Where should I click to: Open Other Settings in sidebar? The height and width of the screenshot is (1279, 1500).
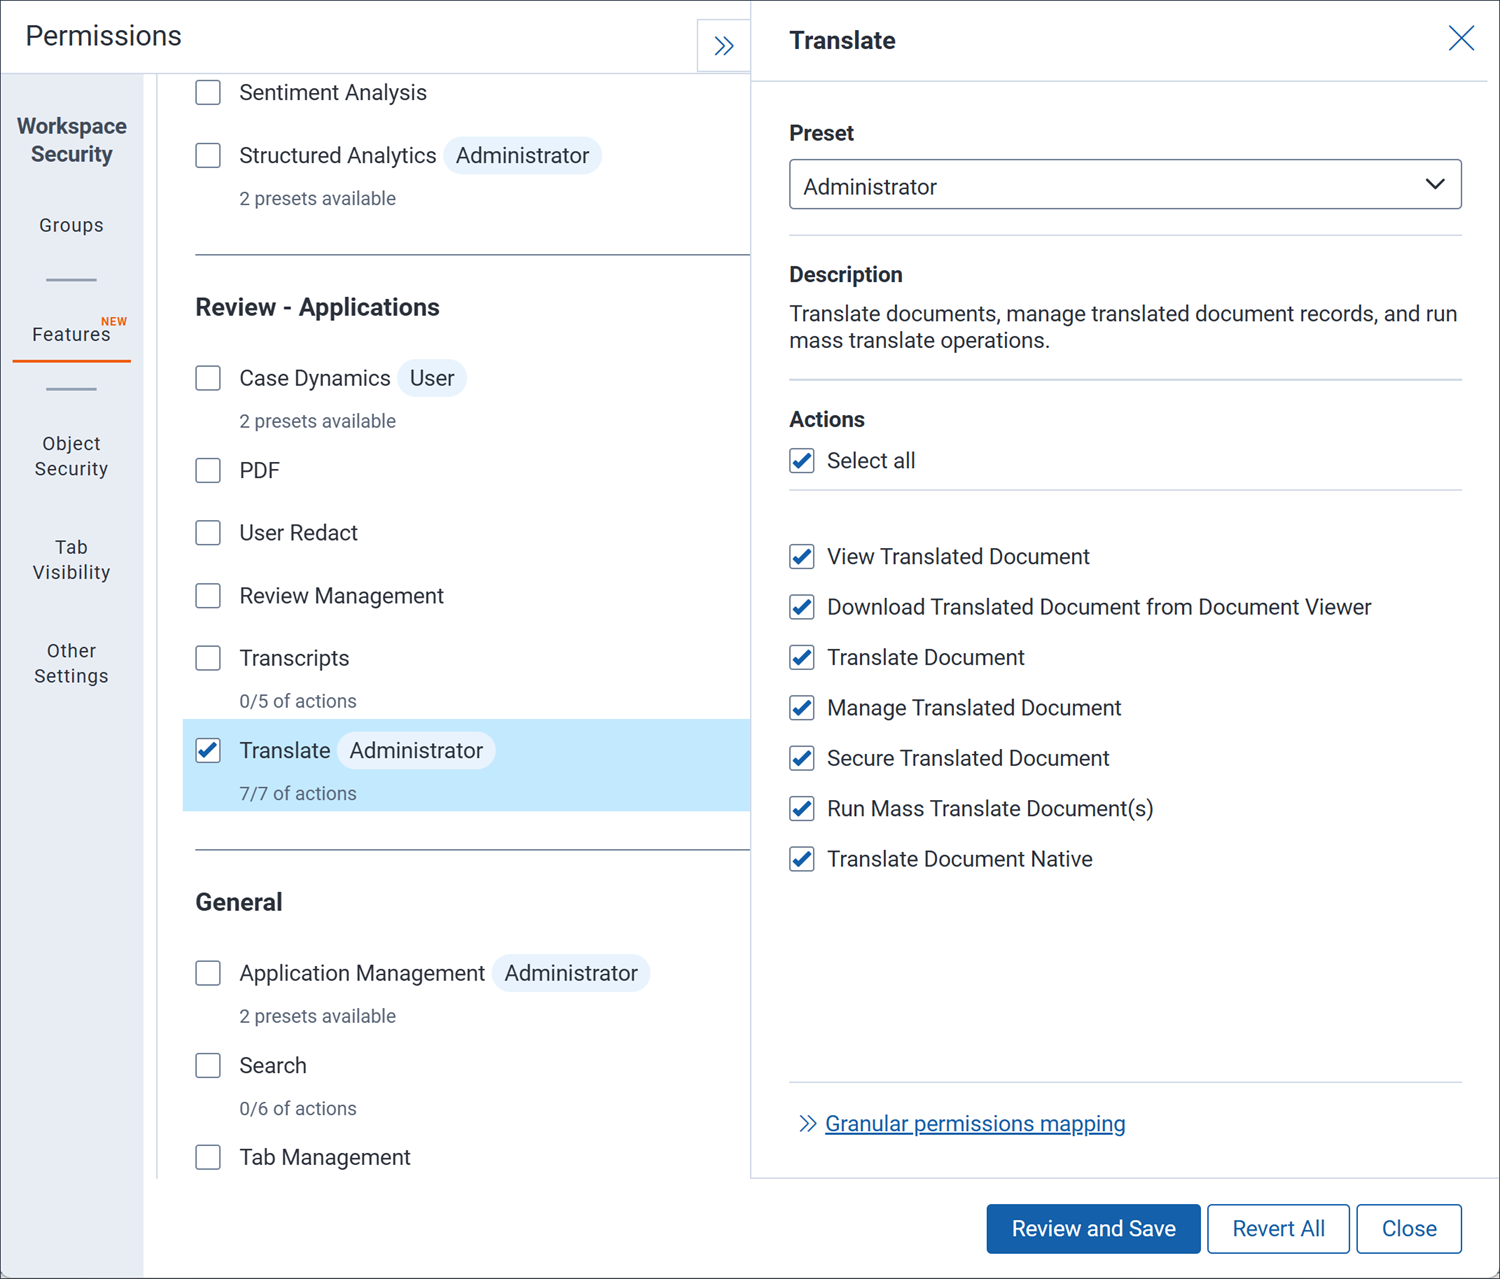point(71,664)
